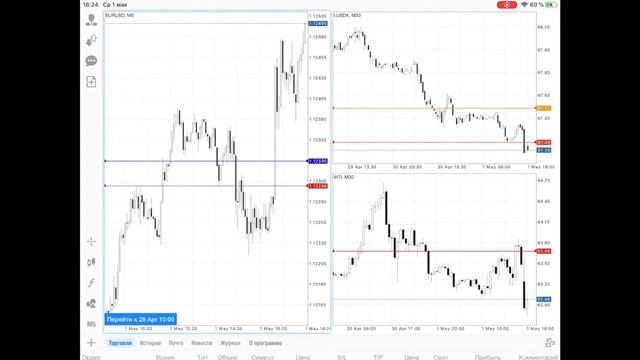
Task: Switch to the Журнал tab
Action: [x=230, y=343]
